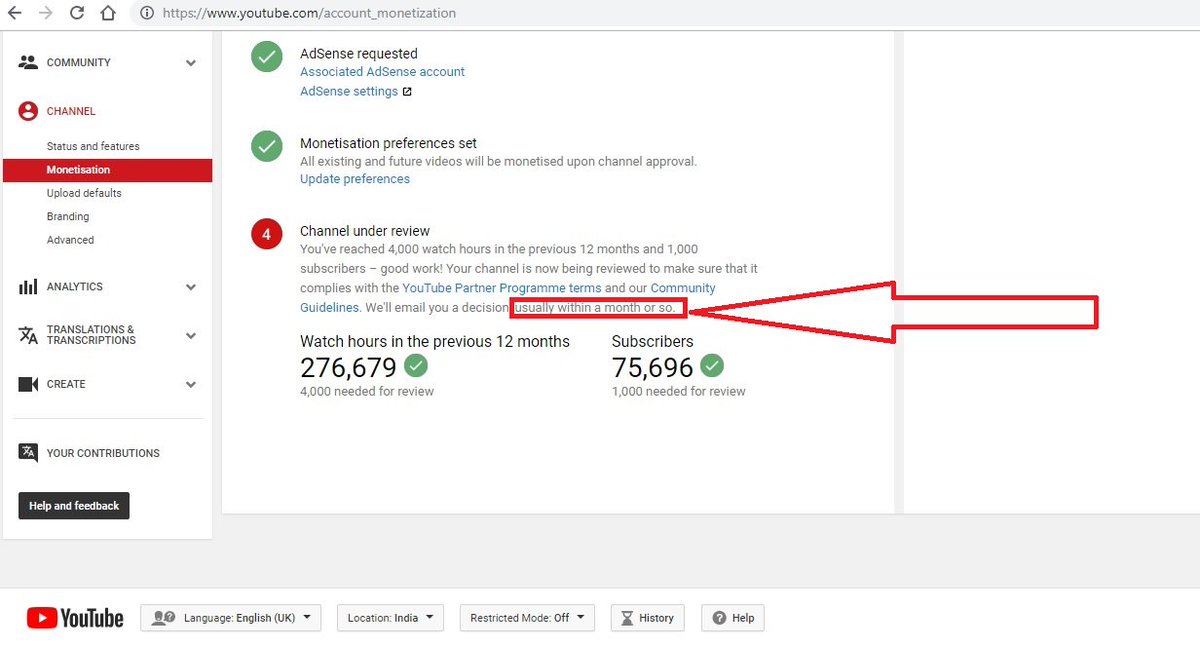Click the external link icon beside AdSense settings
The height and width of the screenshot is (647, 1200).
[x=407, y=92]
